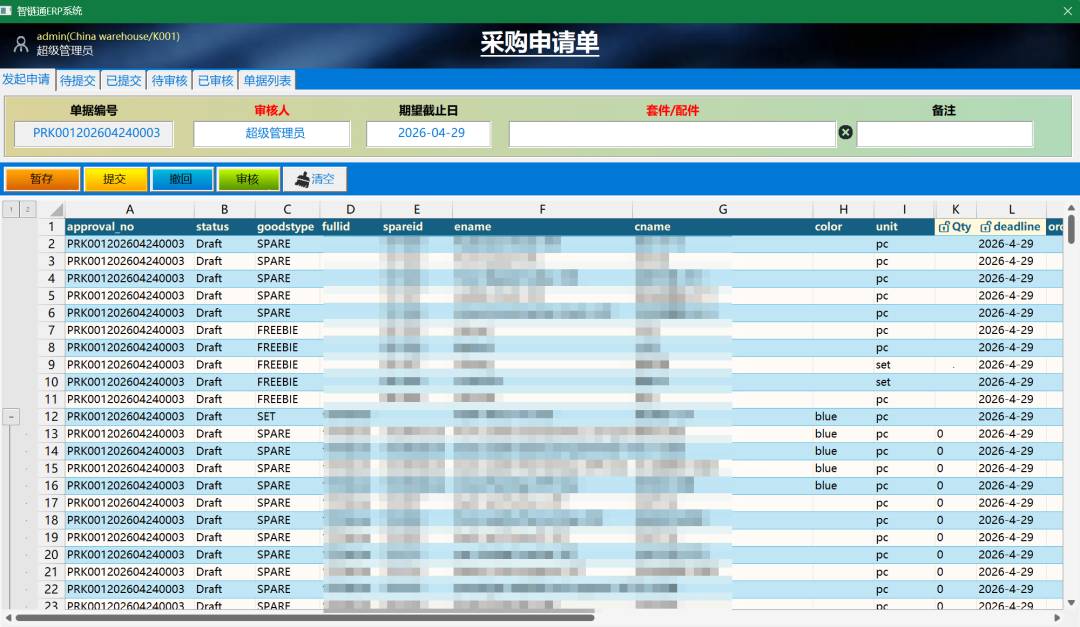Click the empty 备注 input field
The height and width of the screenshot is (627, 1080).
click(x=945, y=134)
